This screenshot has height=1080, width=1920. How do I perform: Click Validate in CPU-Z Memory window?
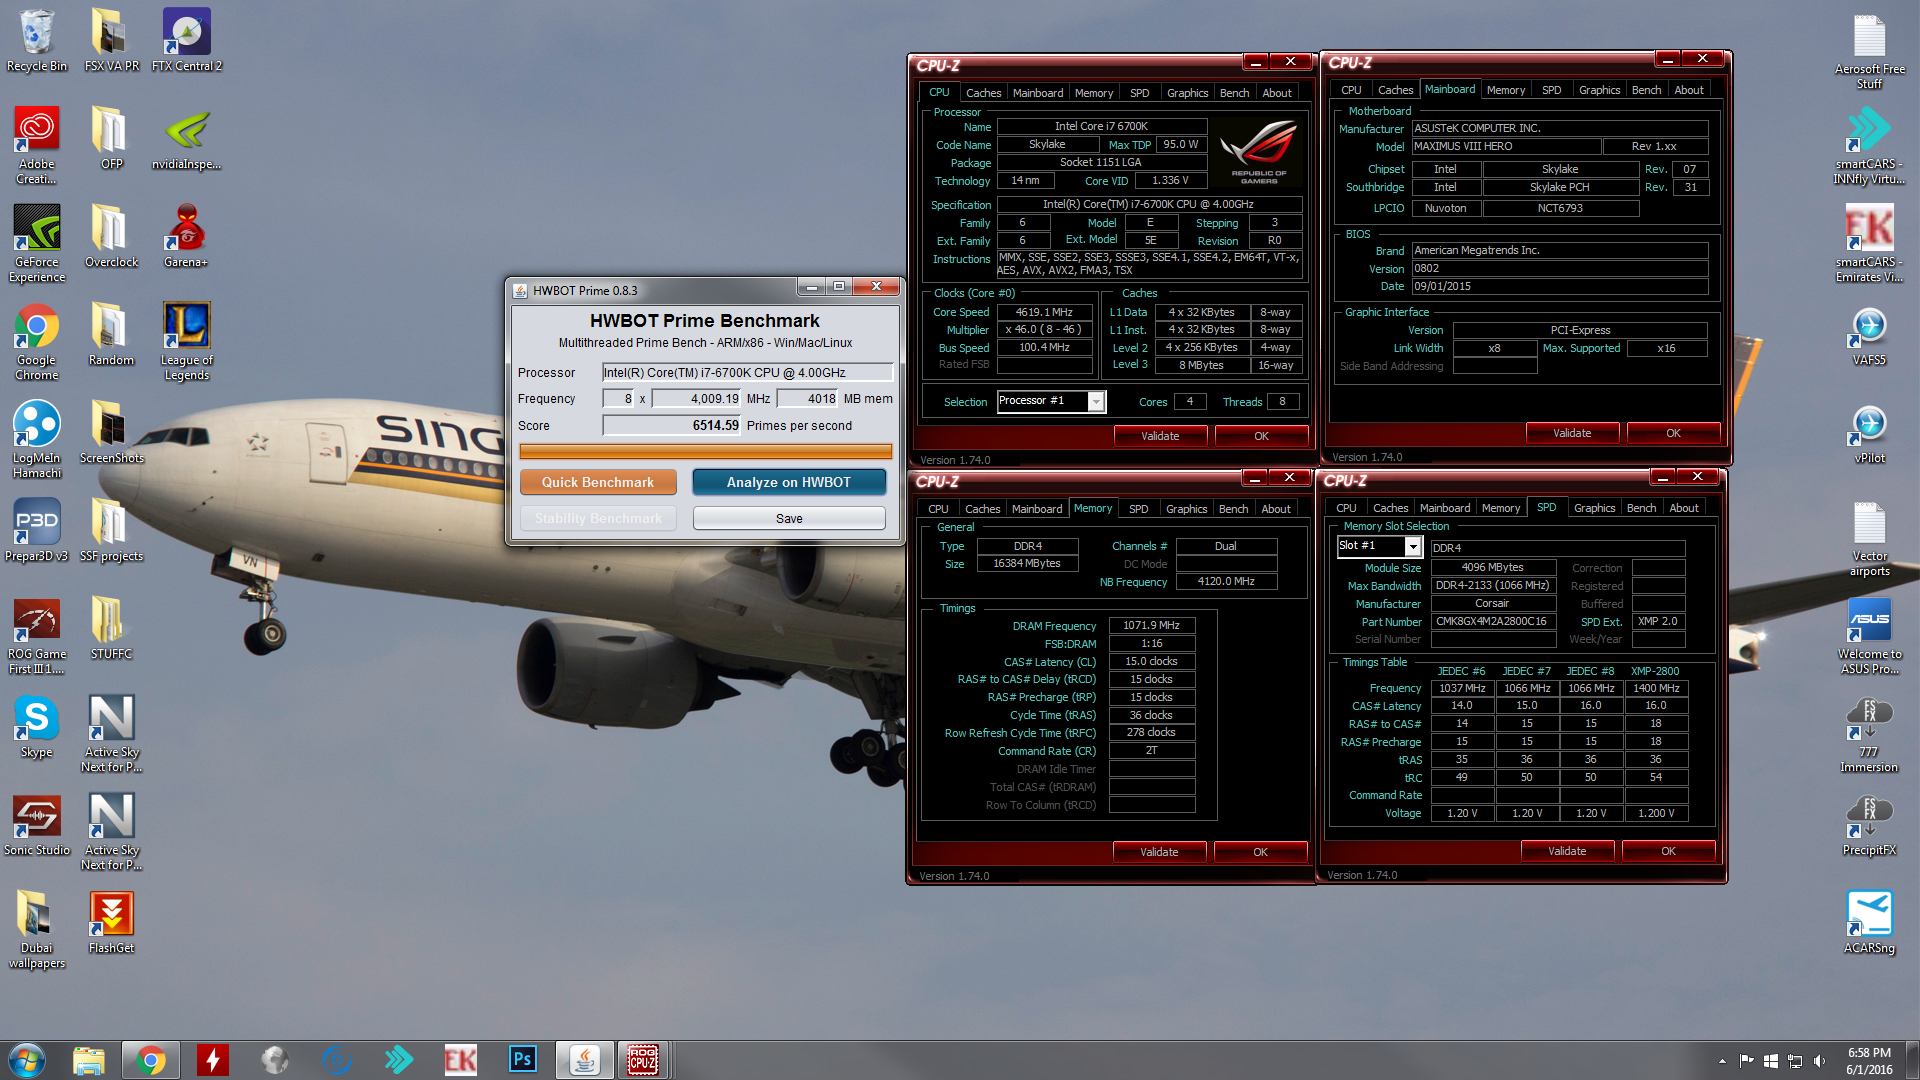(x=1159, y=852)
